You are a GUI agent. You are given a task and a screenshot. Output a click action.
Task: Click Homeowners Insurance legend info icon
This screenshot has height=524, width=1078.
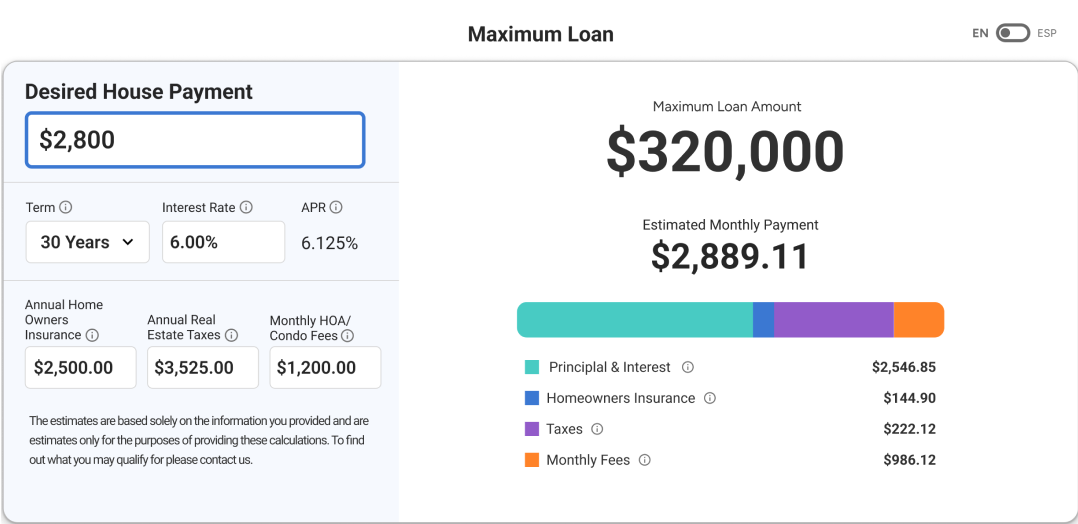[710, 398]
